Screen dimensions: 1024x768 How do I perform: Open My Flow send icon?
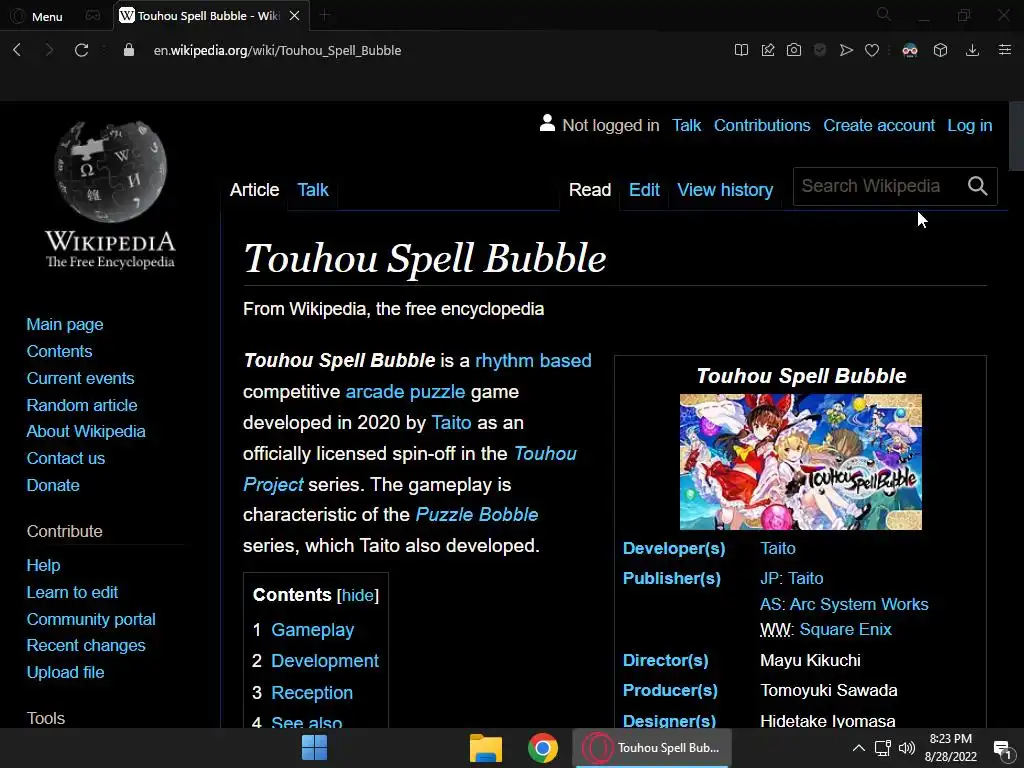pyautogui.click(x=846, y=50)
